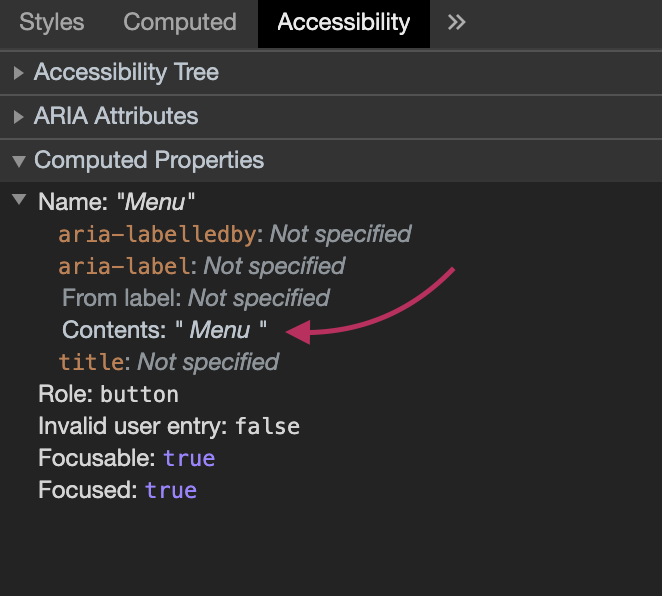Image resolution: width=662 pixels, height=596 pixels.
Task: Collapse the Name property triangle
Action: (x=19, y=199)
